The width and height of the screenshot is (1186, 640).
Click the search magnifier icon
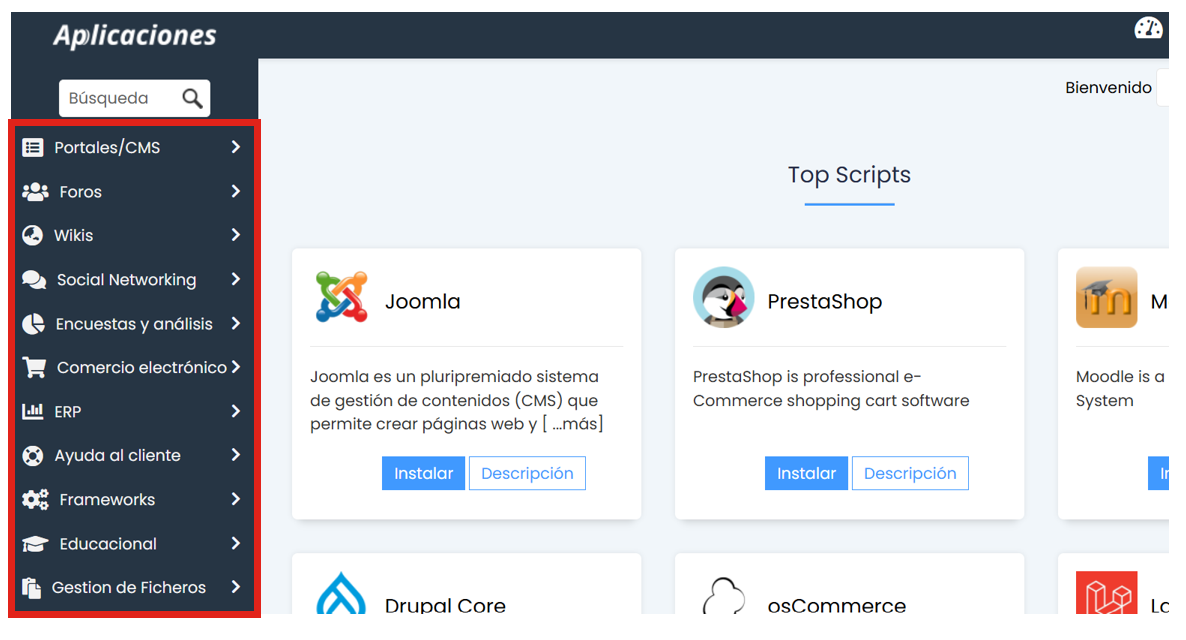tap(192, 98)
